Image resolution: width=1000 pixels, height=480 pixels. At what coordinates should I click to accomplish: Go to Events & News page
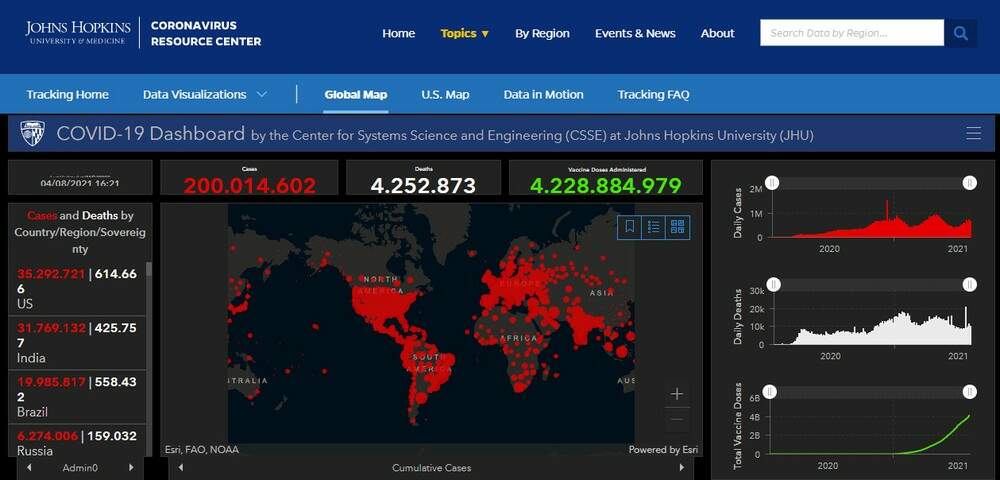635,33
